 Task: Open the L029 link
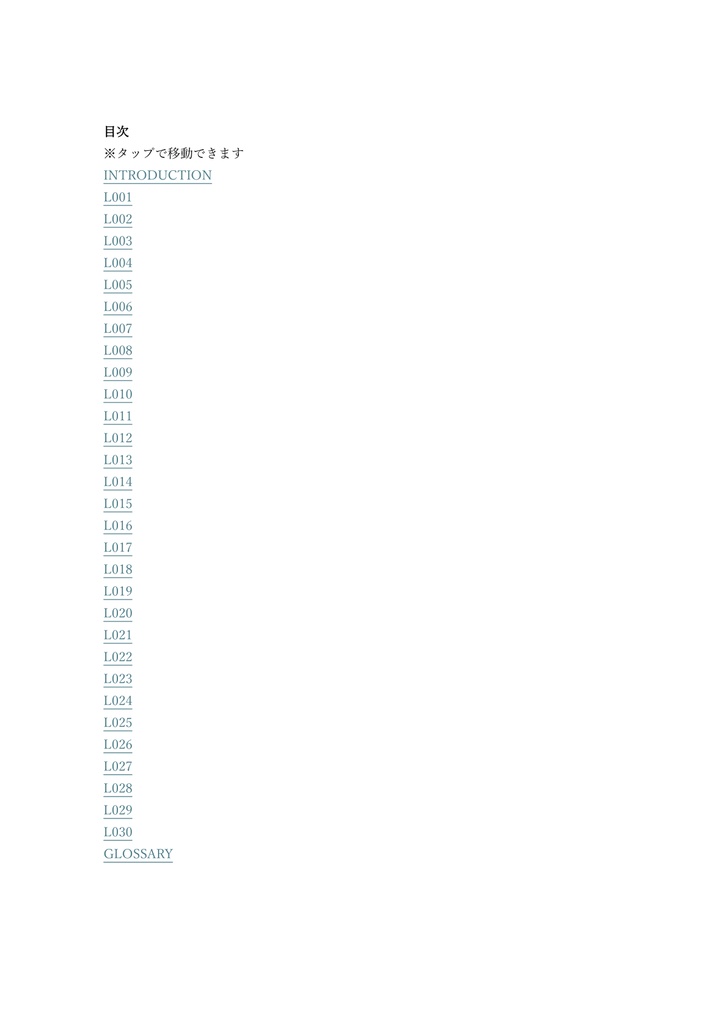[118, 810]
